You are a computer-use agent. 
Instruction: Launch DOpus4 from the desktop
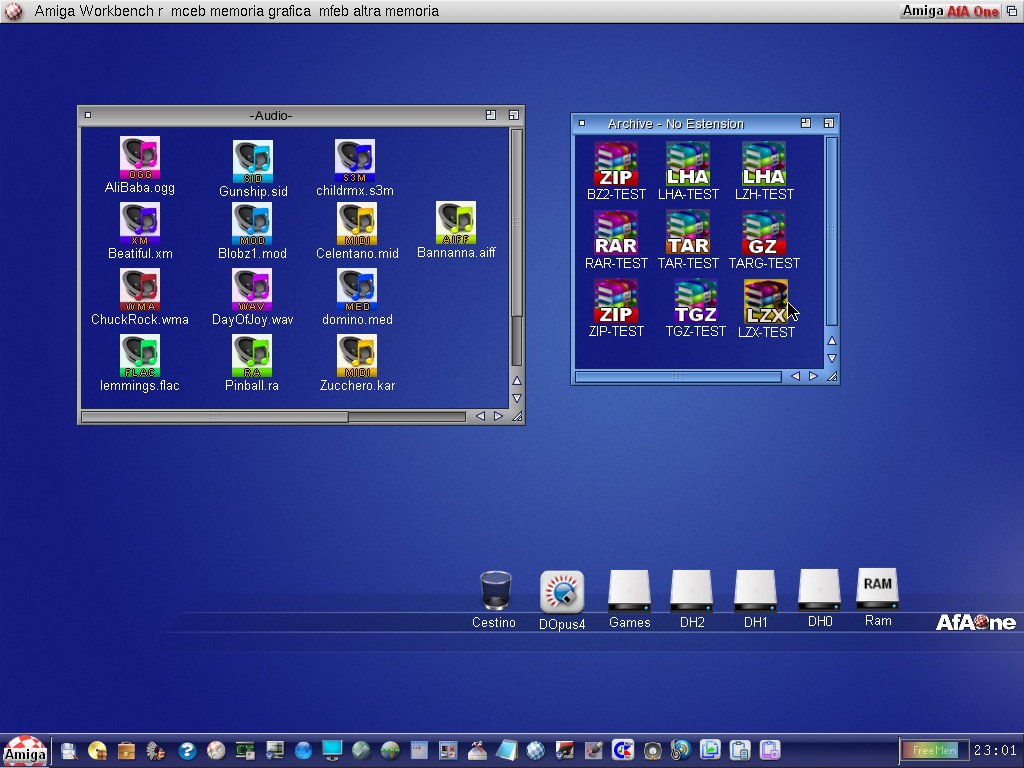562,592
